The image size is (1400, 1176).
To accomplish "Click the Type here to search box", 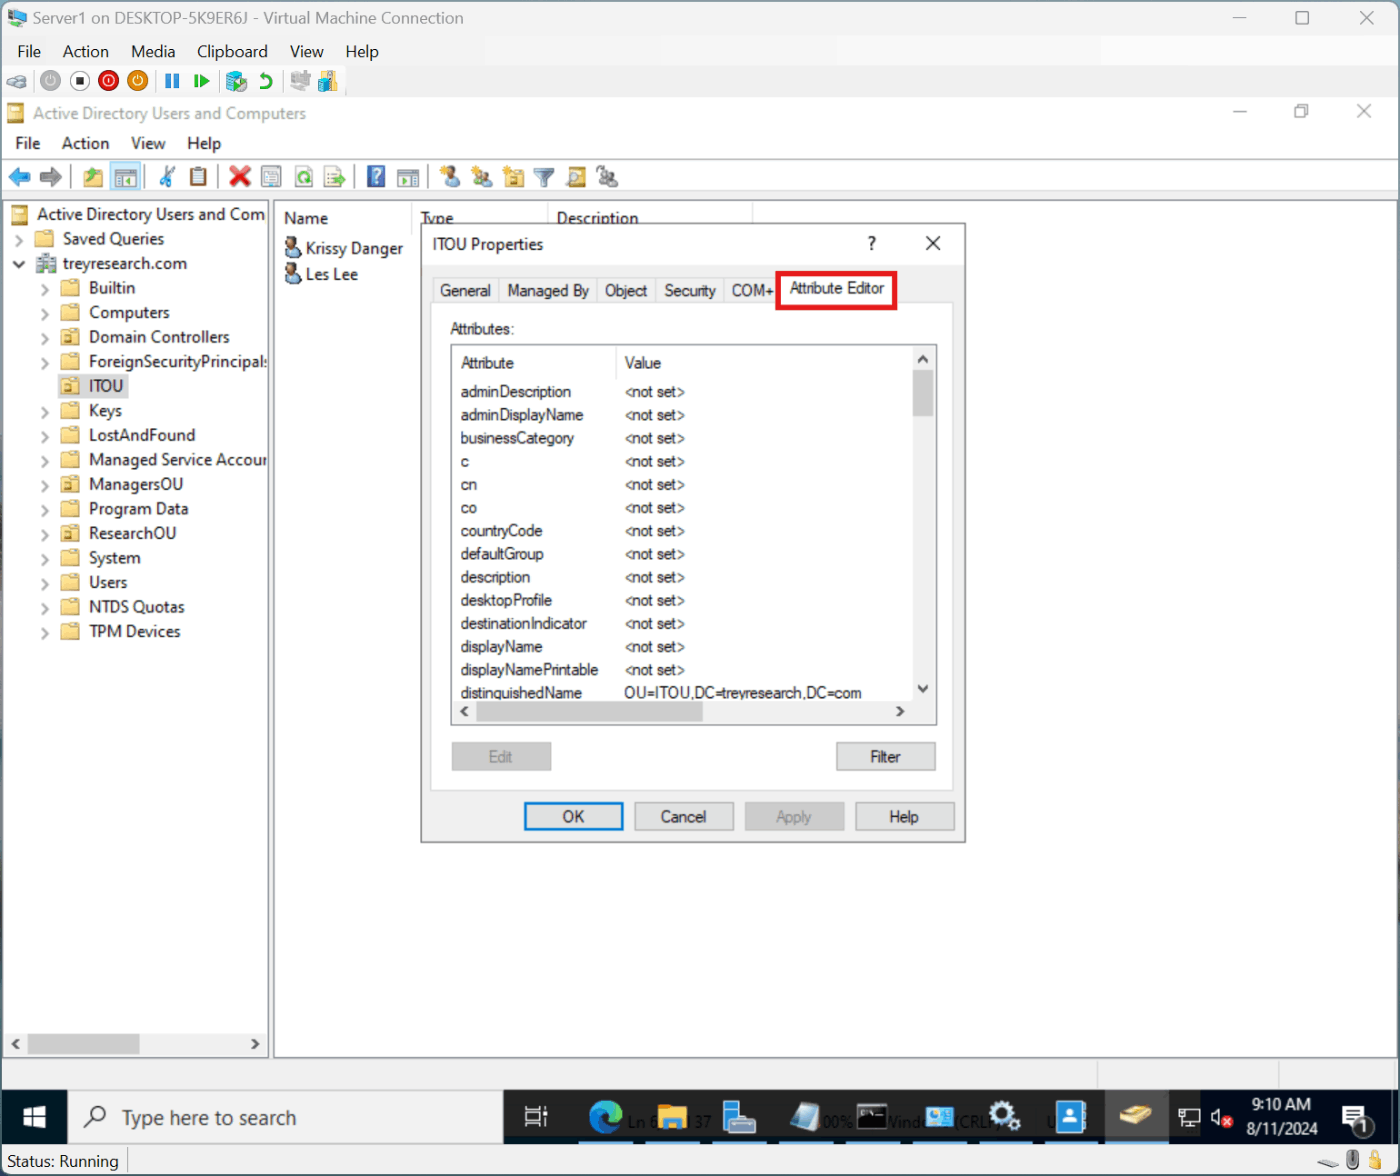I will [285, 1118].
